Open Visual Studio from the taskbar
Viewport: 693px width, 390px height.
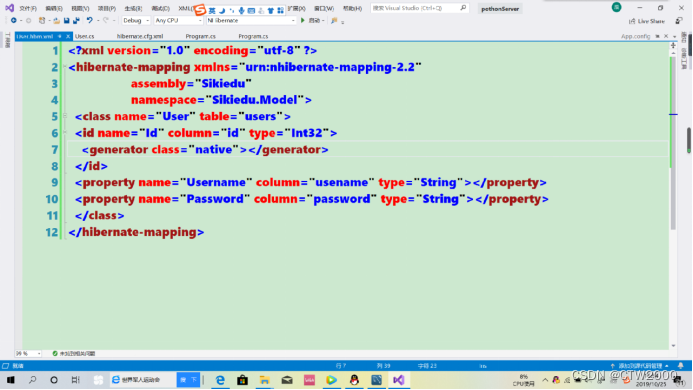click(x=398, y=380)
